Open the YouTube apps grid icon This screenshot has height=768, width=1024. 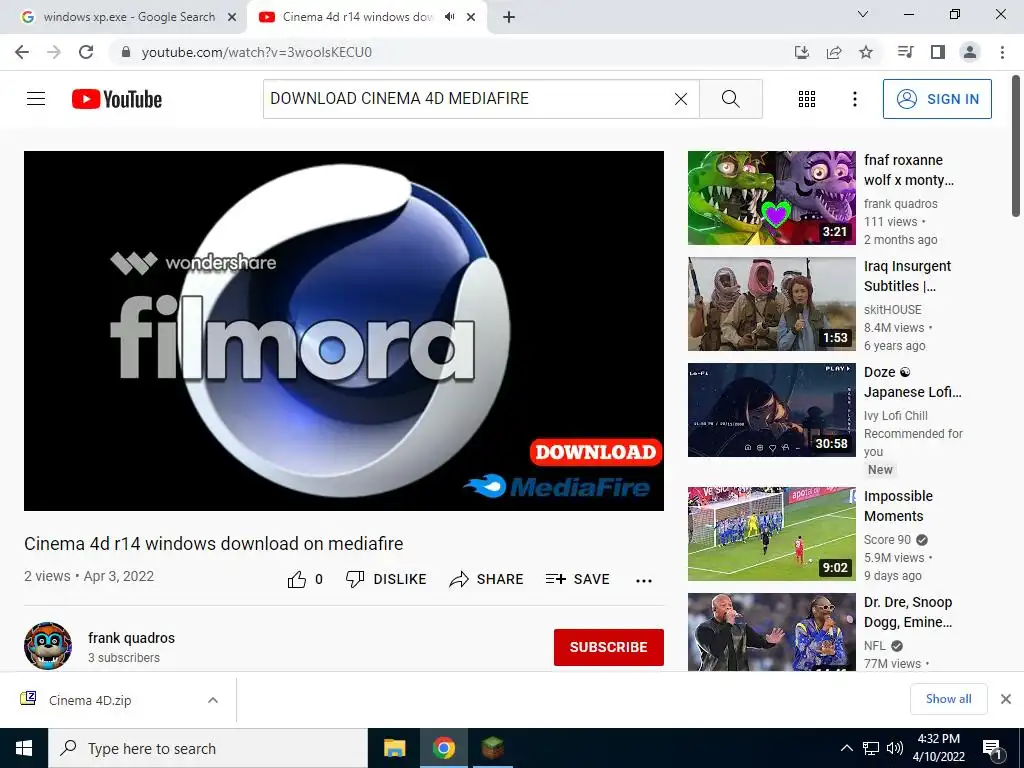(x=807, y=99)
